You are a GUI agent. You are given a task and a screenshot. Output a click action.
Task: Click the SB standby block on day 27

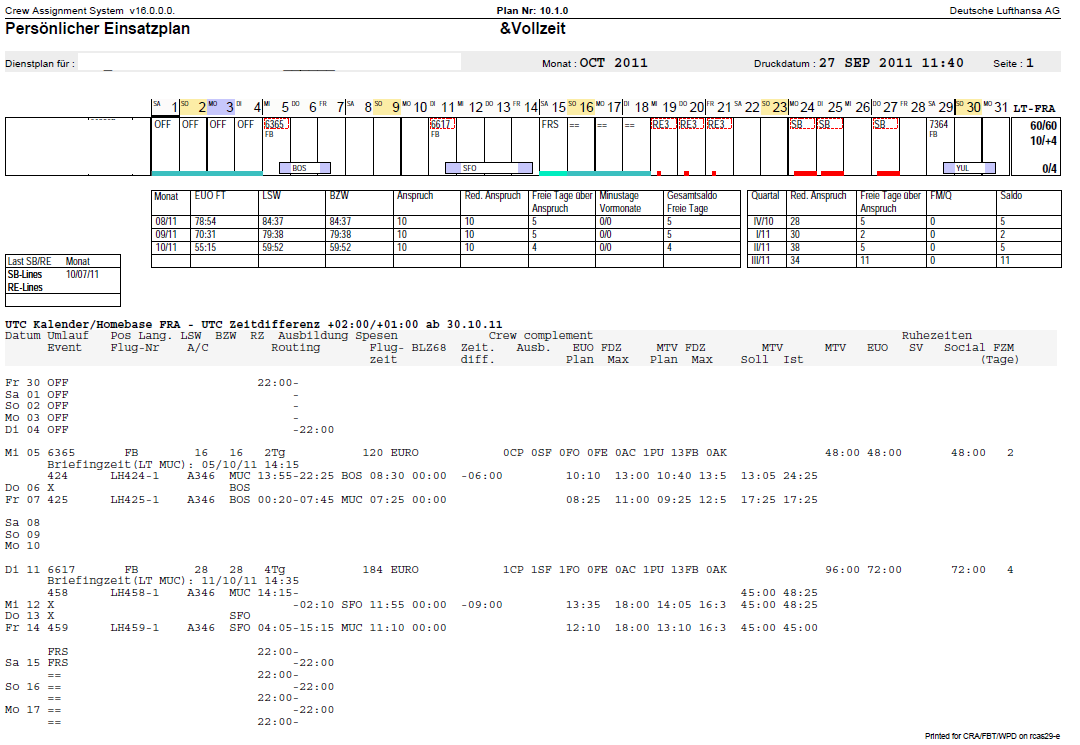click(884, 125)
